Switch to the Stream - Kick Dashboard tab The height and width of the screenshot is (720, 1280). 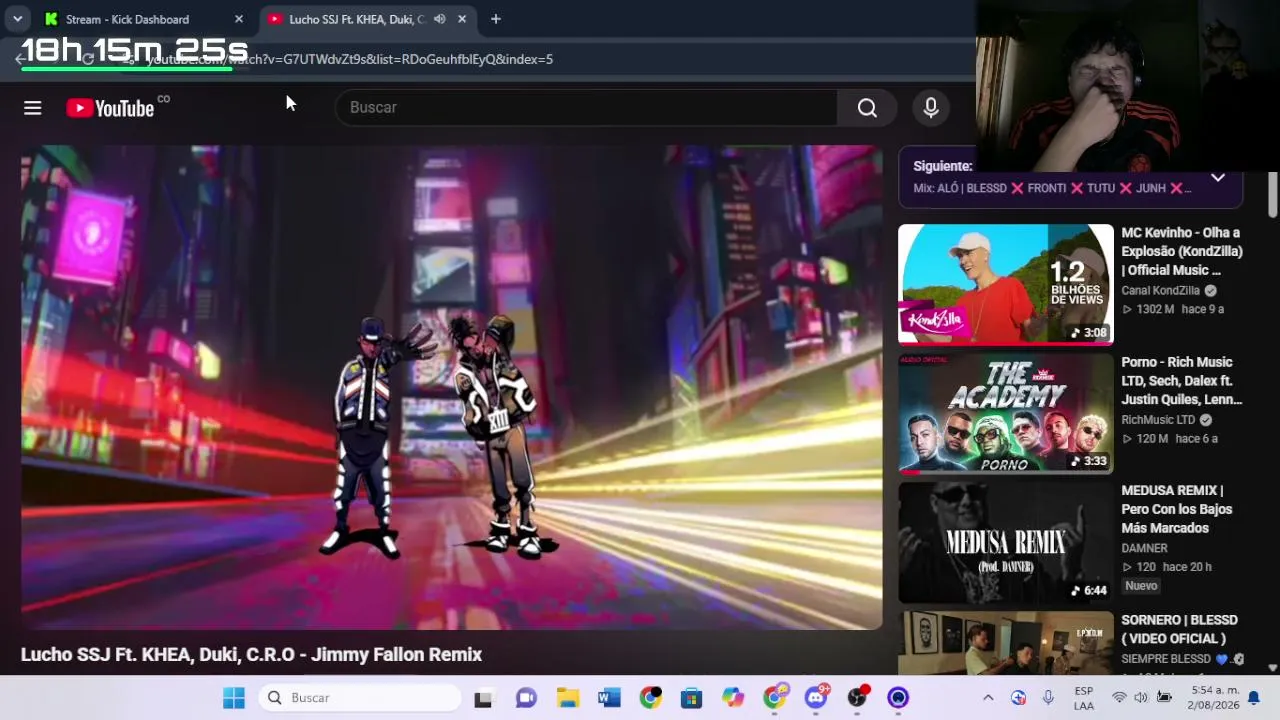144,19
